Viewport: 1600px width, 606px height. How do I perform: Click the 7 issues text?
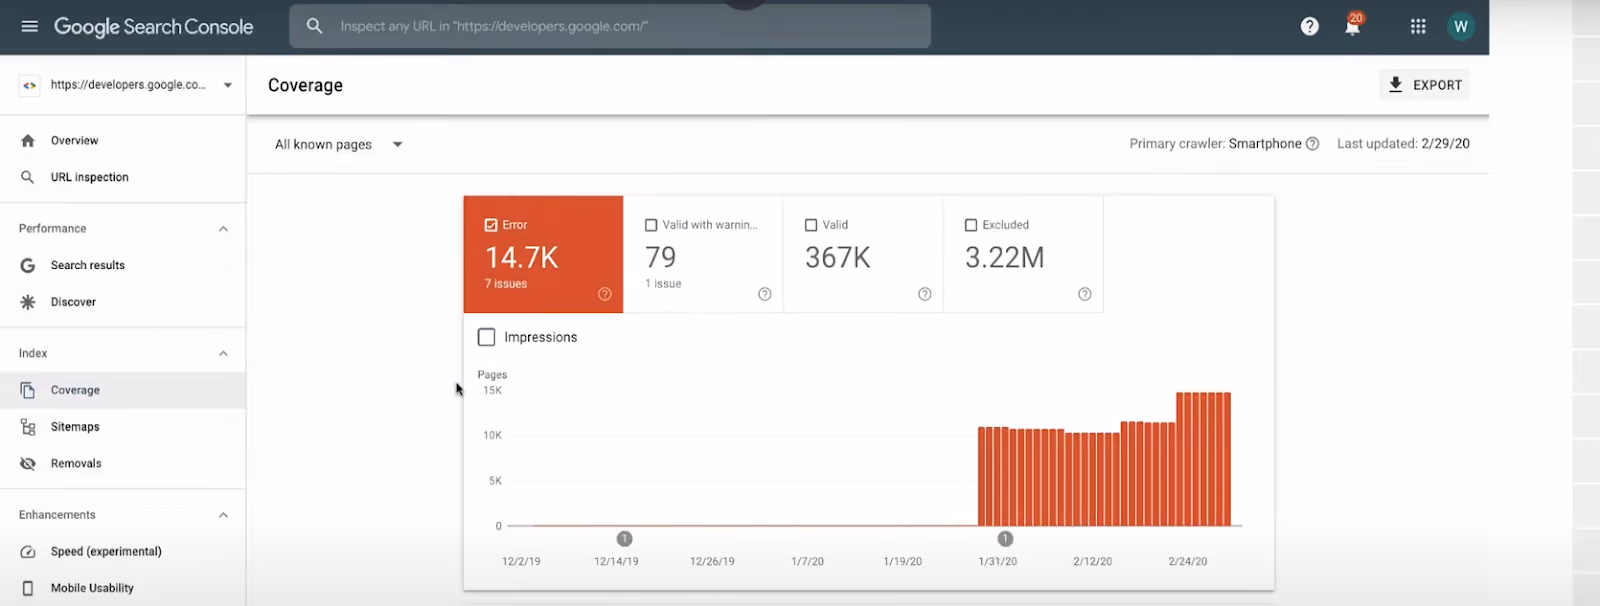[x=506, y=284]
